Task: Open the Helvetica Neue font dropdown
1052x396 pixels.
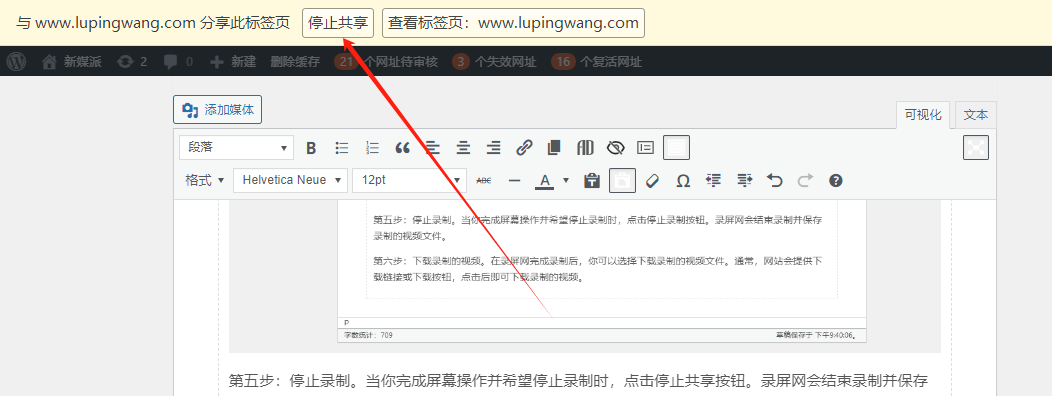Action: (x=291, y=181)
